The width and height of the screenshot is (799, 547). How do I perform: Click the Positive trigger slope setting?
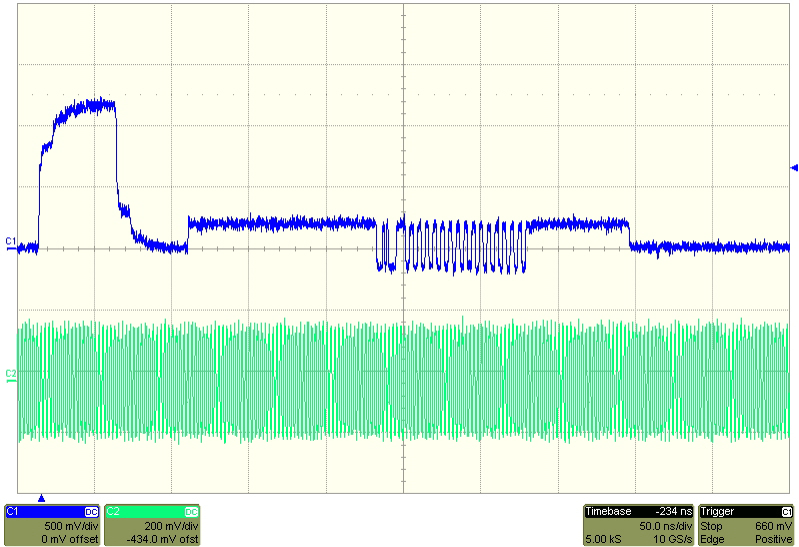[774, 539]
